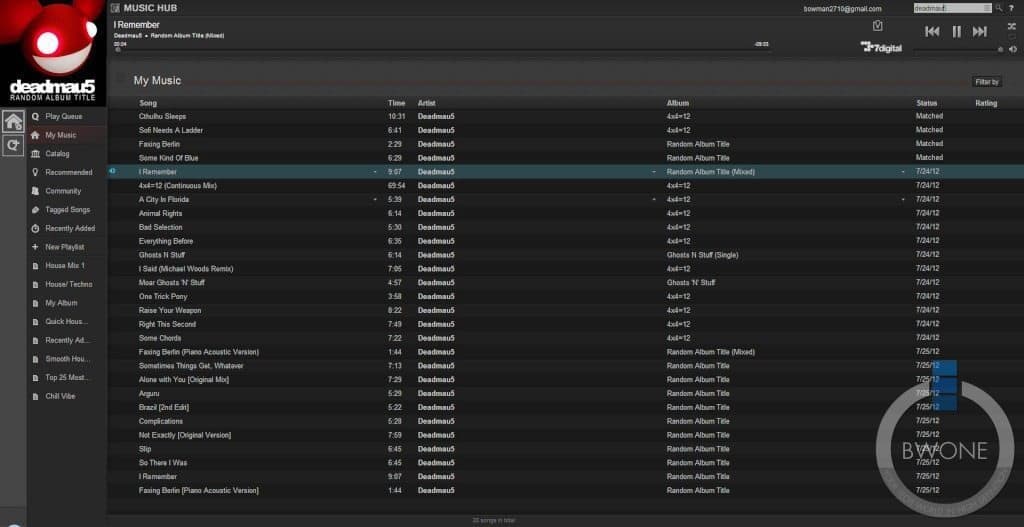Select song Some Kind Of Blue
Screen dimensions: 1024x527
pyautogui.click(x=168, y=158)
